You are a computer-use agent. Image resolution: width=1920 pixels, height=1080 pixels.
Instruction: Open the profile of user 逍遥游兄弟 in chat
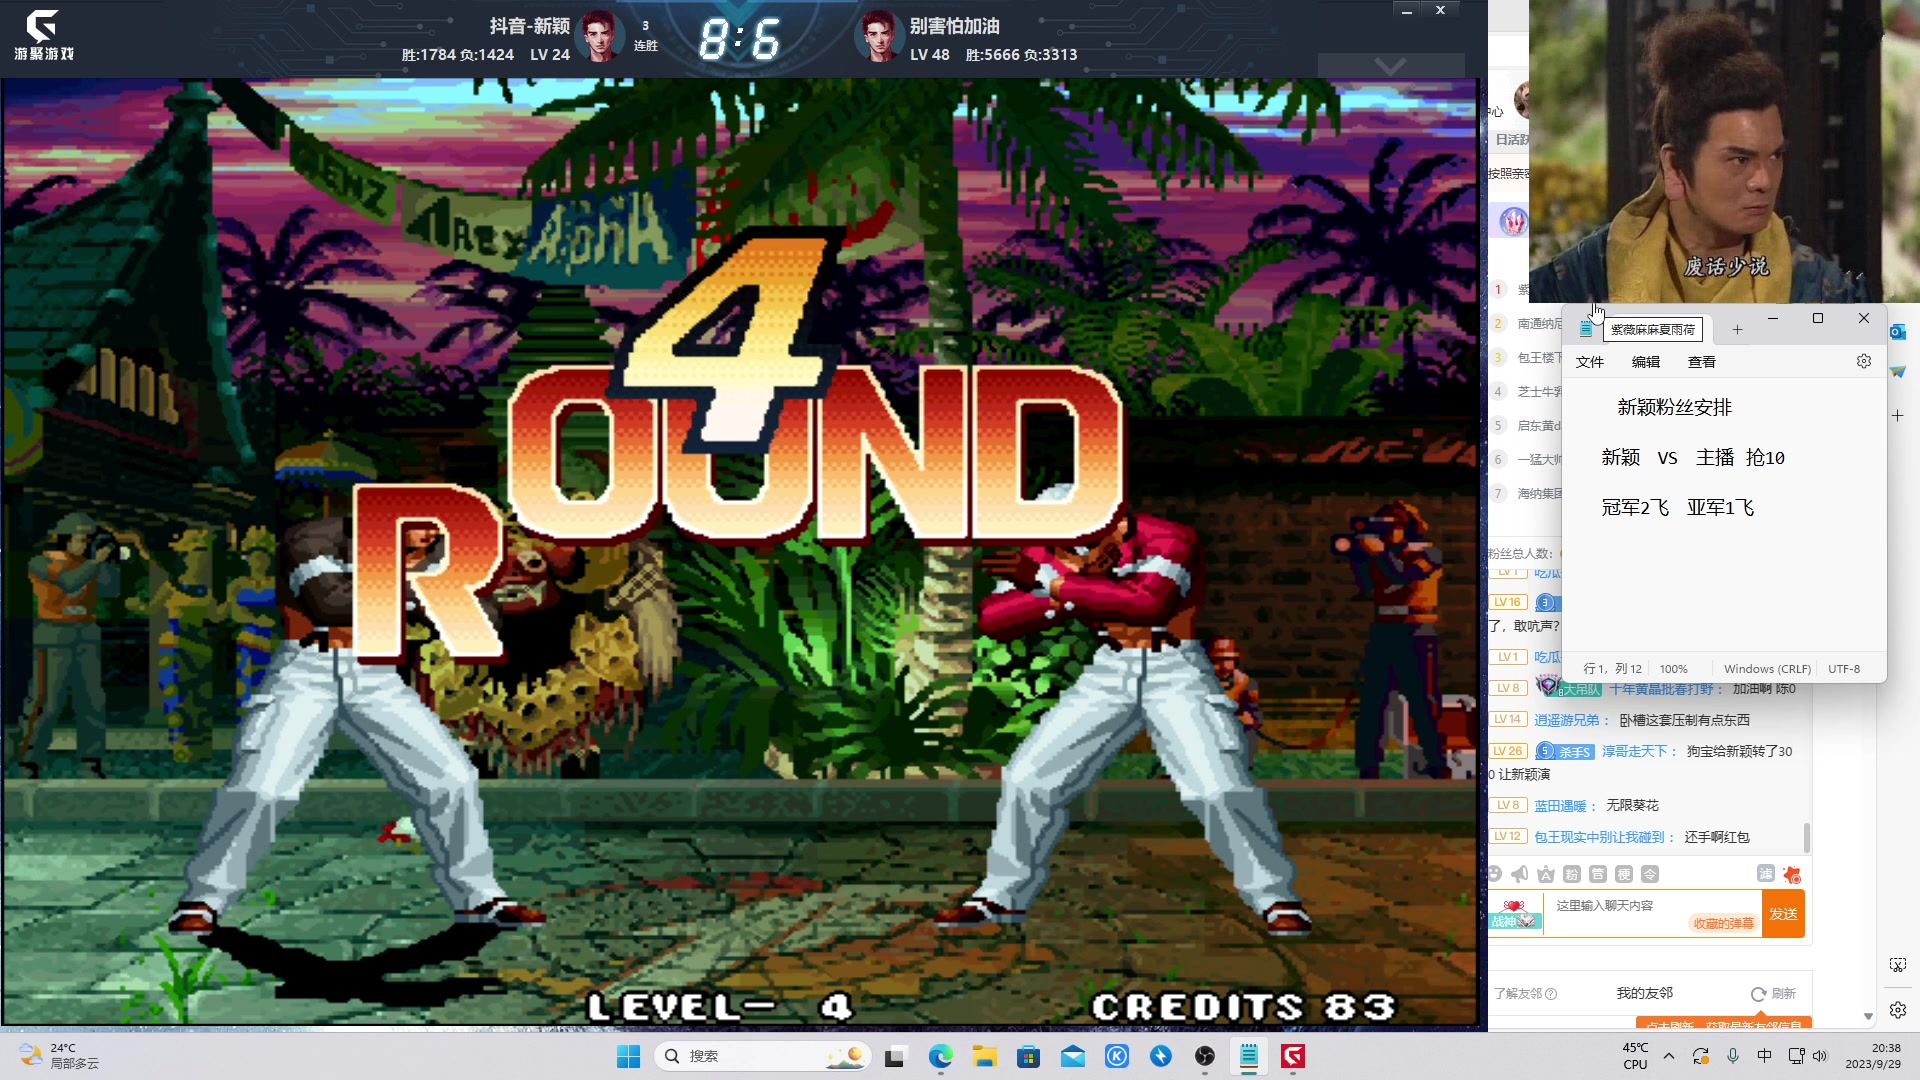tap(1567, 720)
